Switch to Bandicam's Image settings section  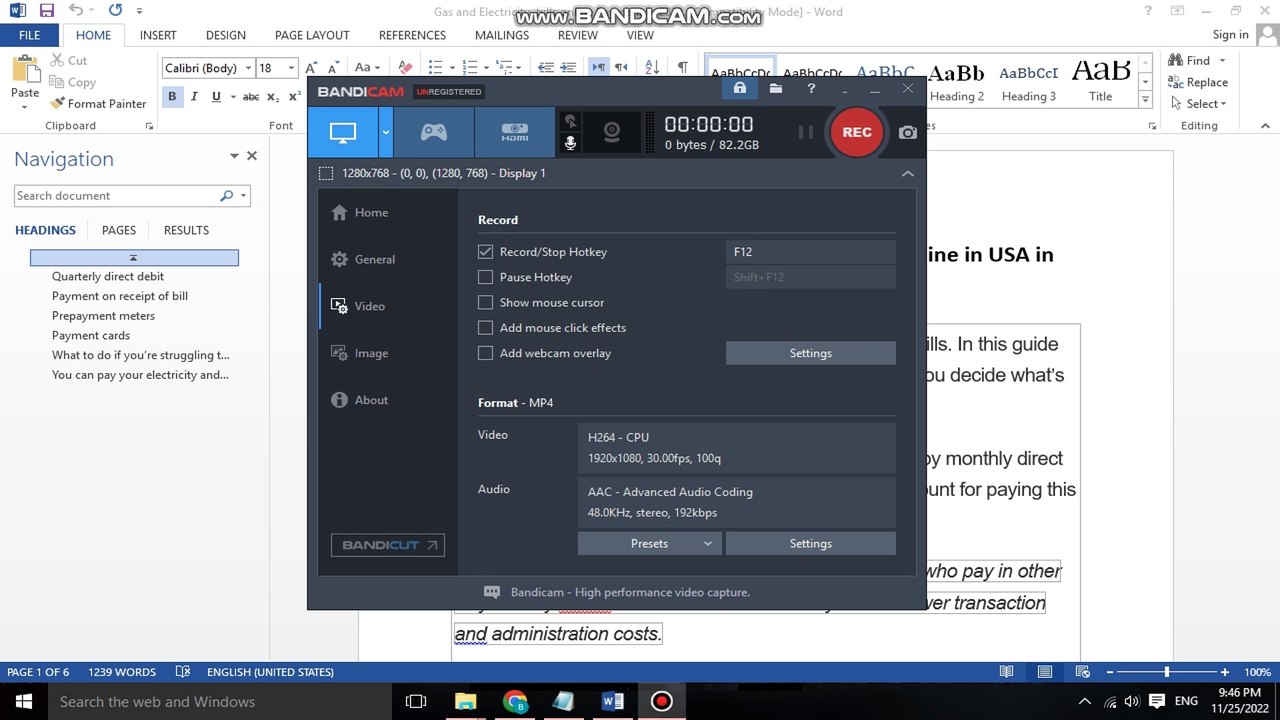pyautogui.click(x=371, y=353)
